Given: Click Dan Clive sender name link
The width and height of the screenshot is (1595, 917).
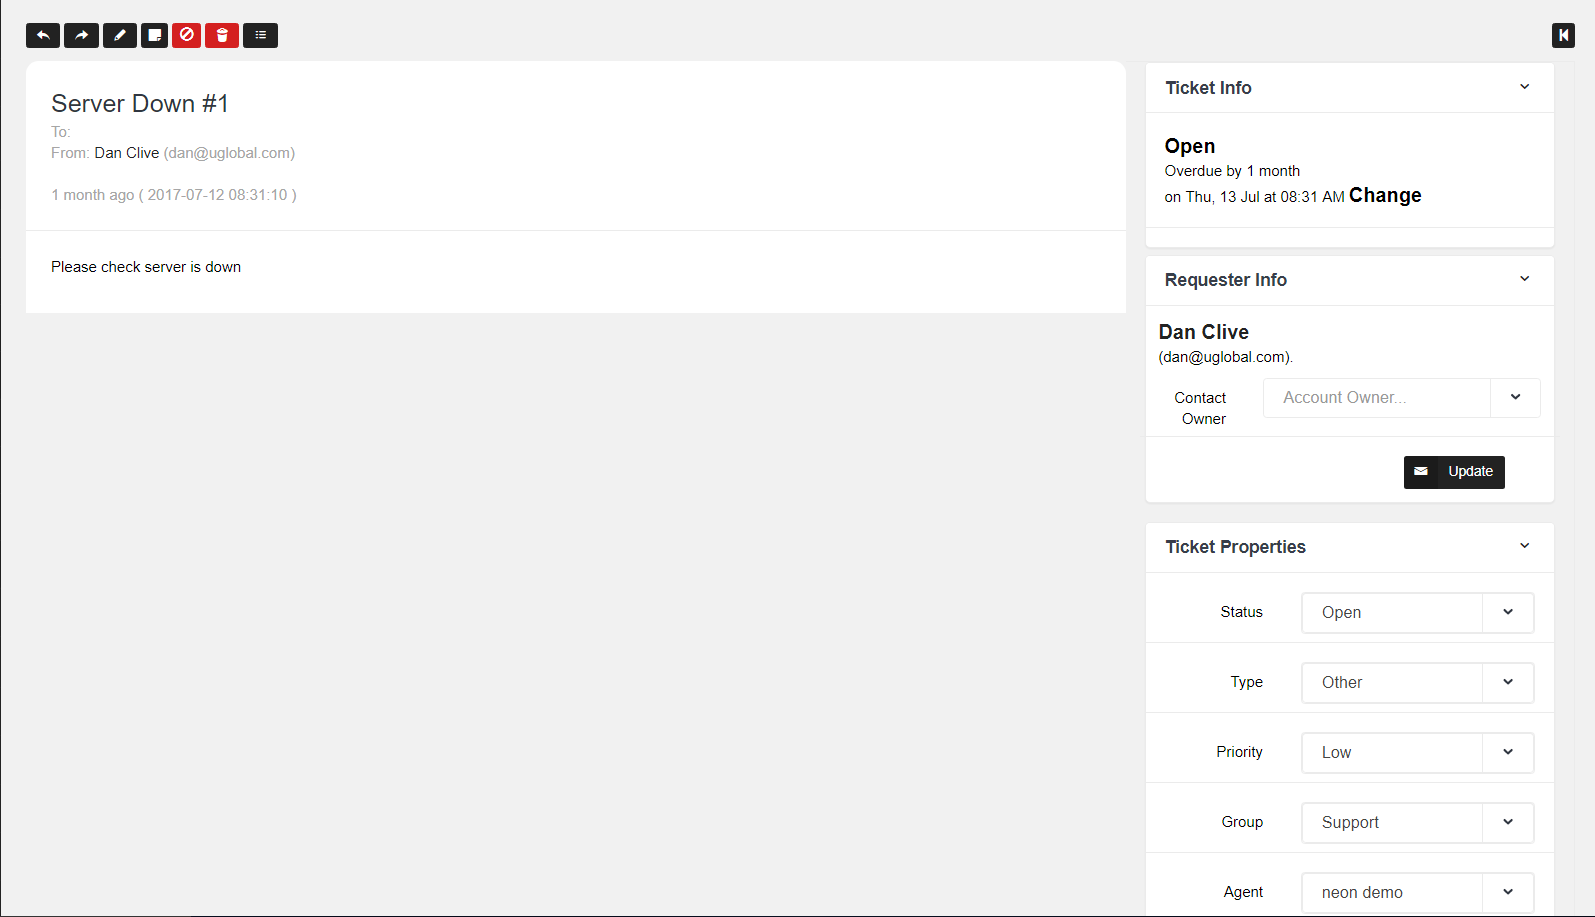Looking at the screenshot, I should 127,153.
